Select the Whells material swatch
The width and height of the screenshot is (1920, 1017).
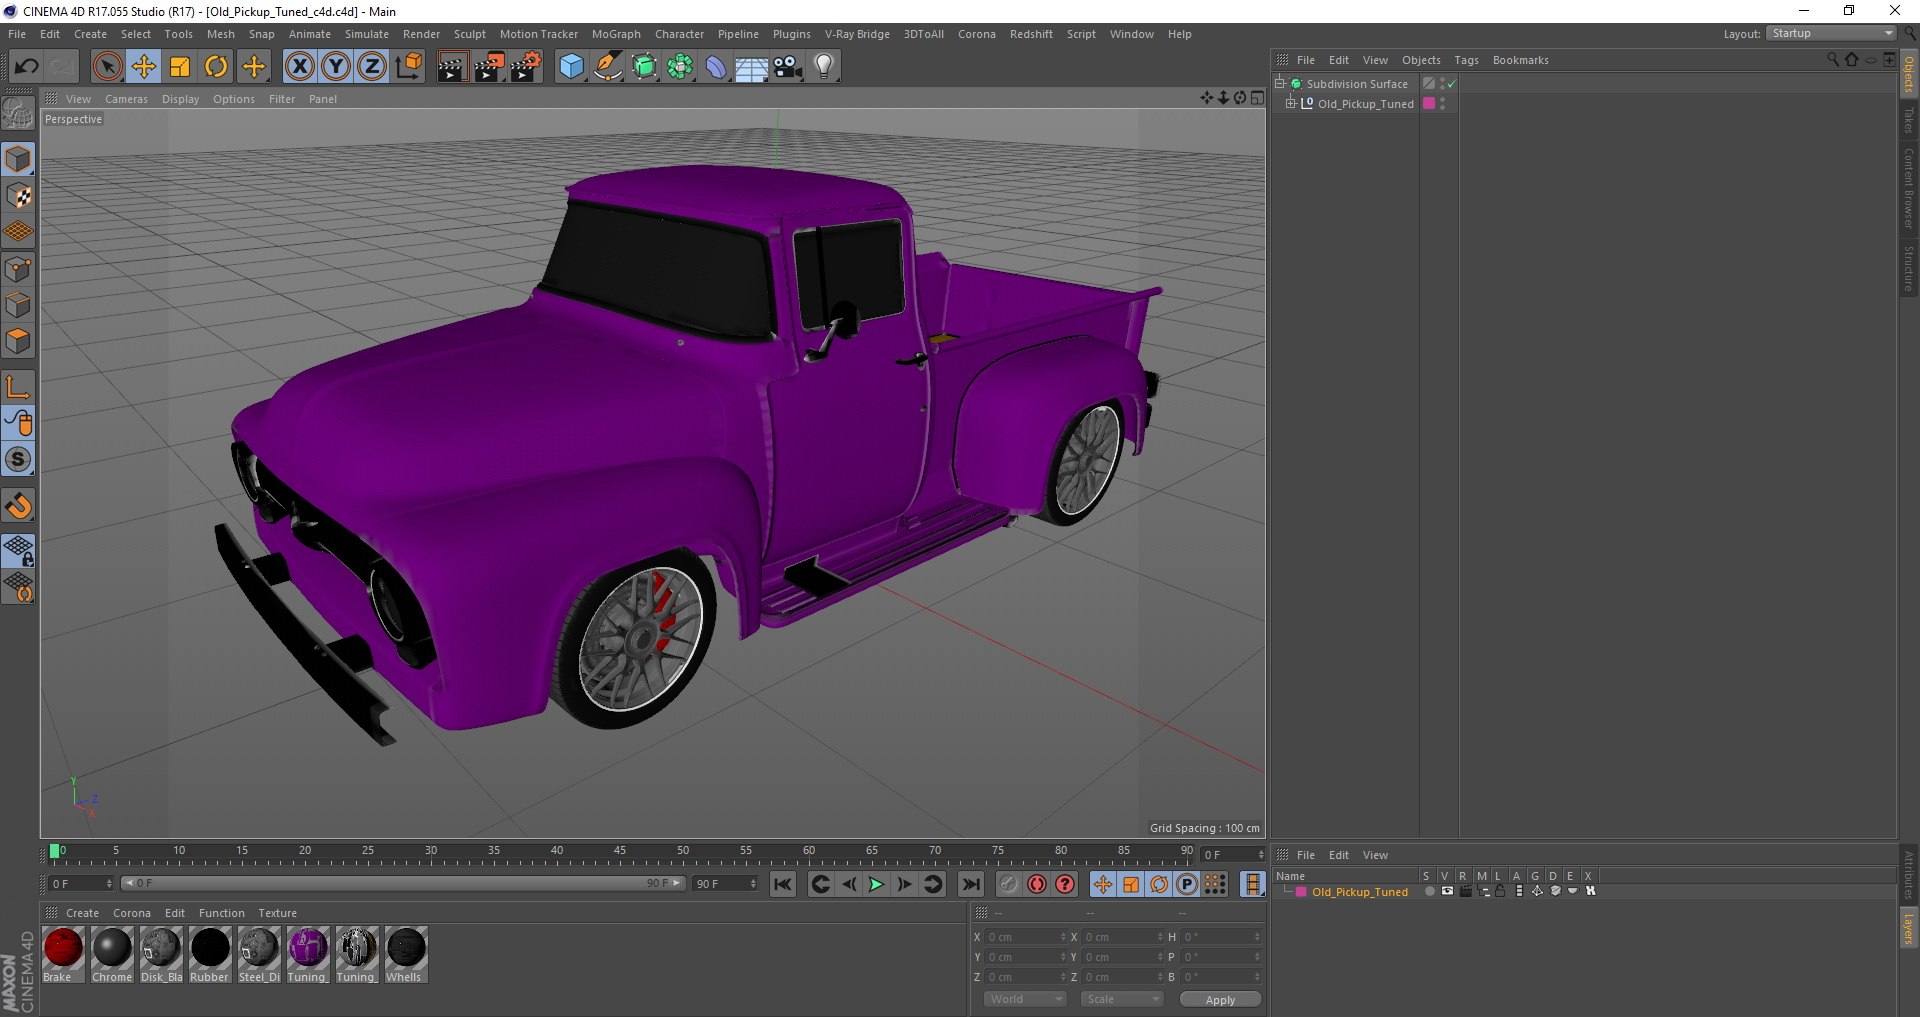click(405, 955)
